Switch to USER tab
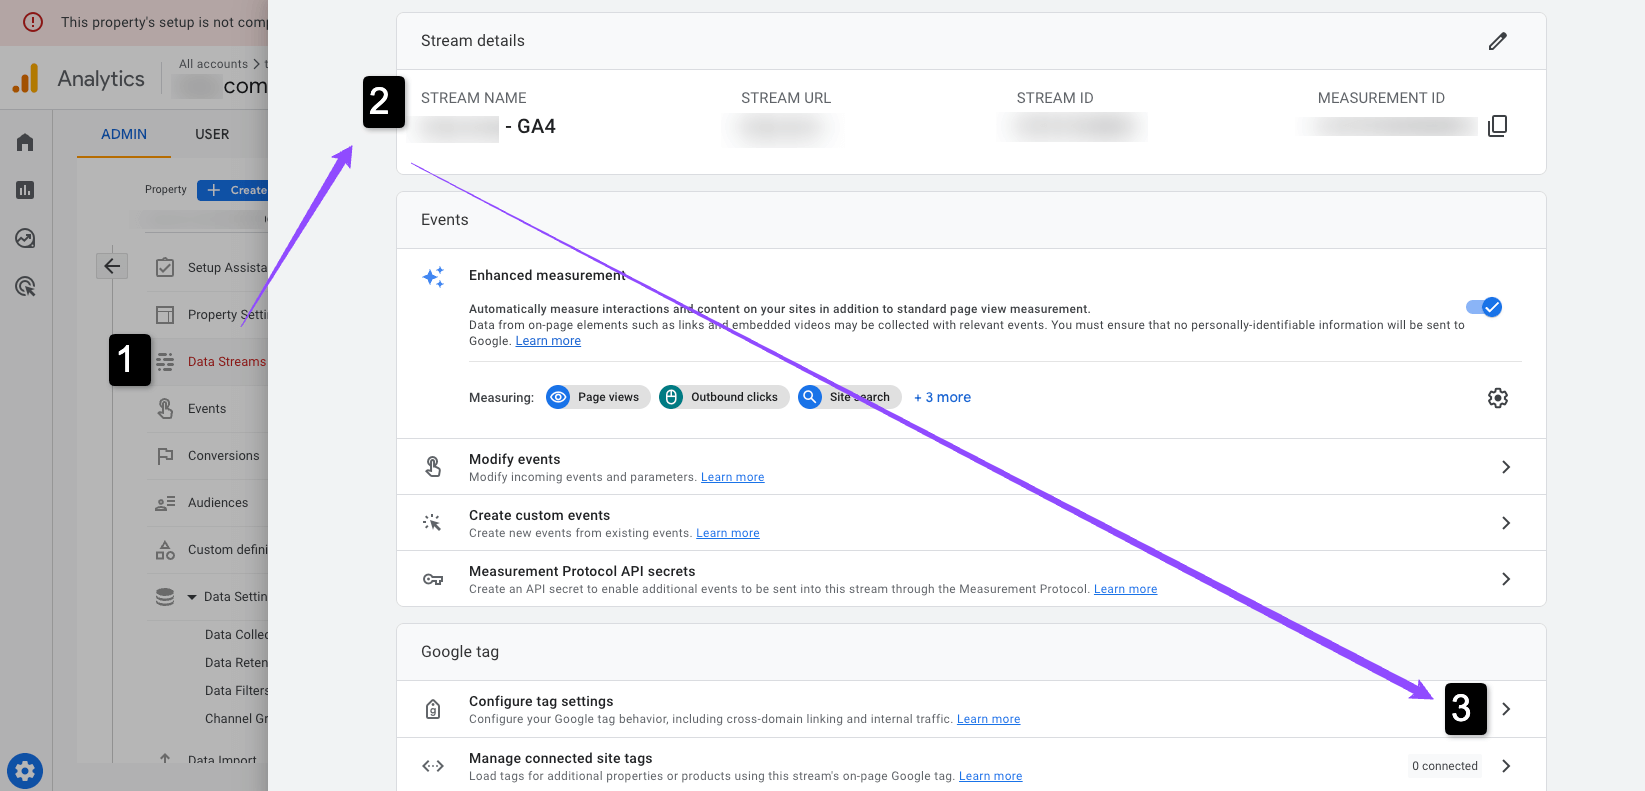Image resolution: width=1645 pixels, height=791 pixels. click(212, 134)
